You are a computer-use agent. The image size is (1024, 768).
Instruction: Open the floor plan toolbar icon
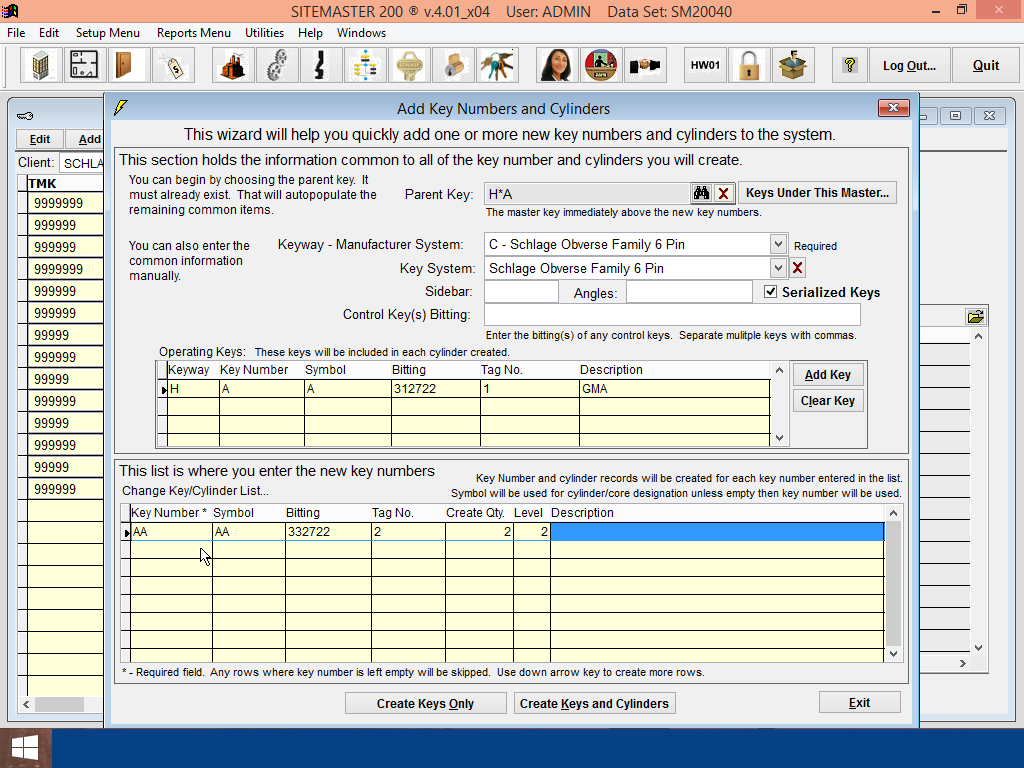[x=85, y=65]
